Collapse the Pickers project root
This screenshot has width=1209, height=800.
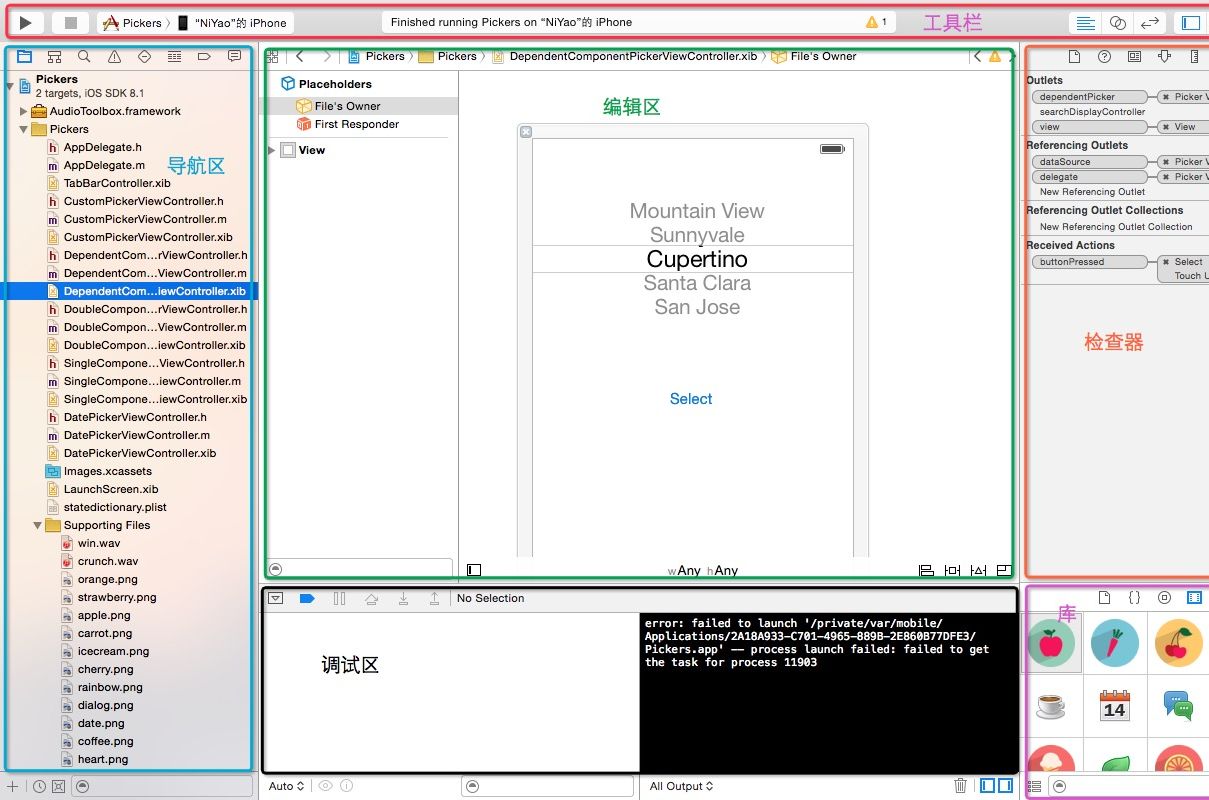click(11, 87)
